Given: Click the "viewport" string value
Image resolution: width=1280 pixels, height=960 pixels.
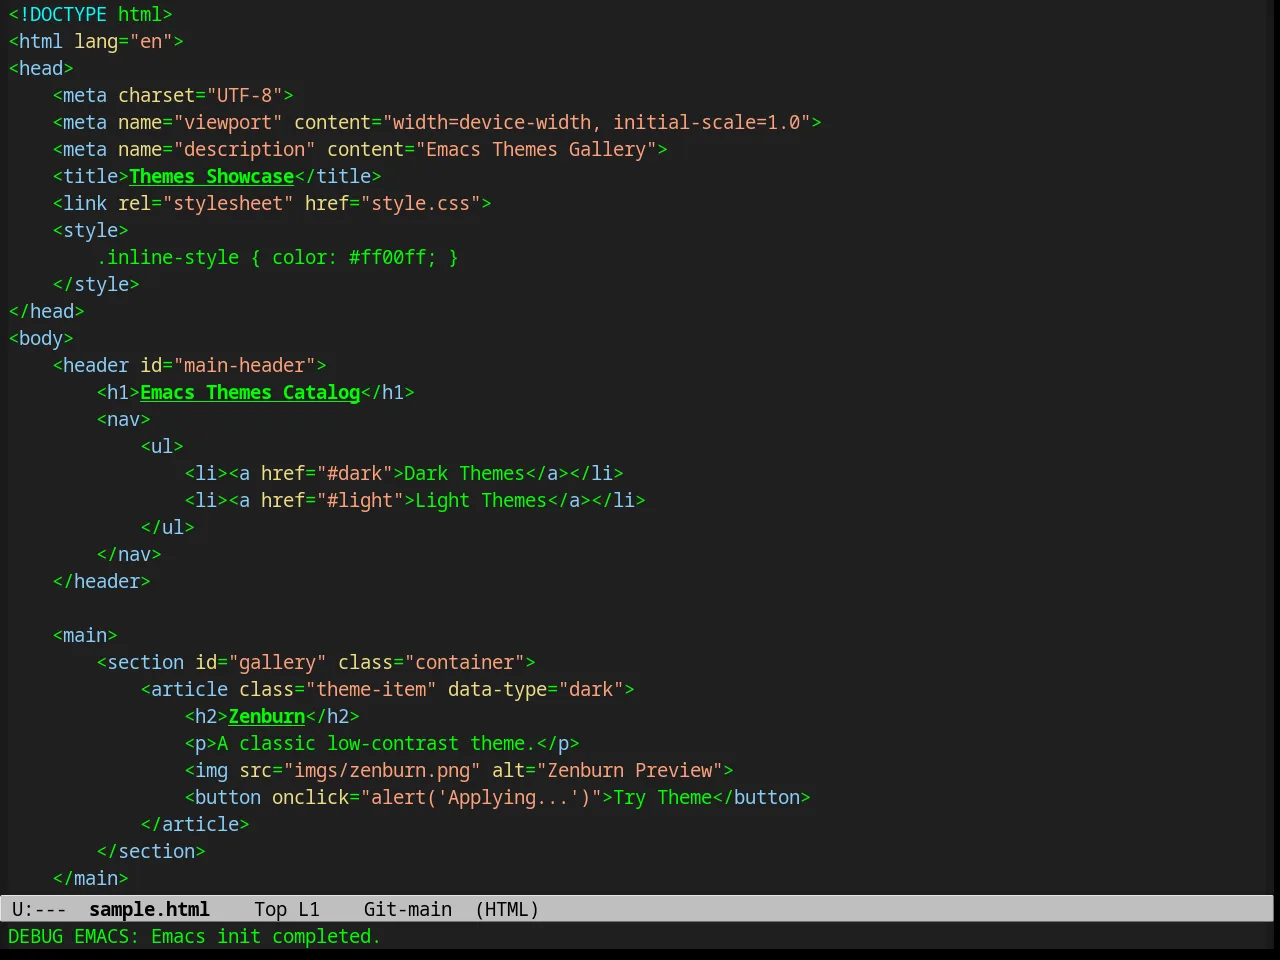Looking at the screenshot, I should 228,122.
